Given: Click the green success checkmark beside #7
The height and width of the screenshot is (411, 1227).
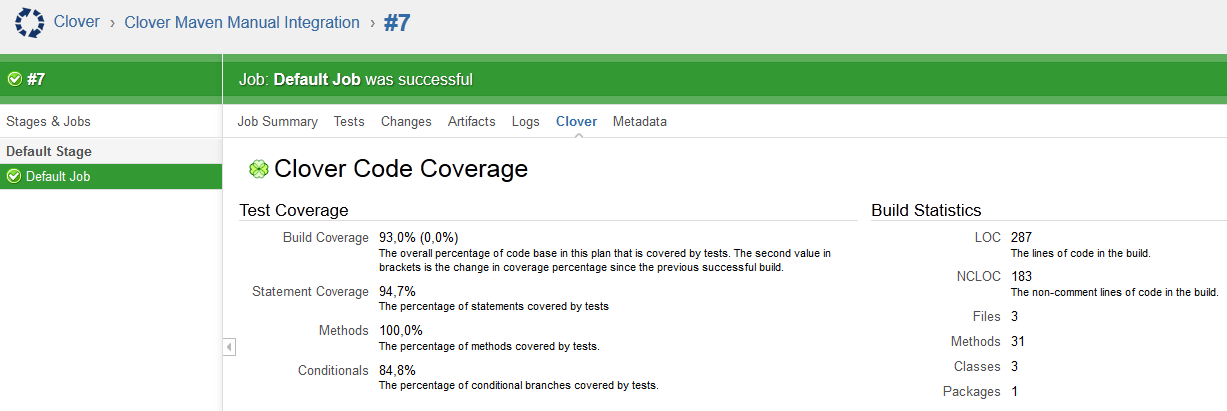Looking at the screenshot, I should click(15, 79).
